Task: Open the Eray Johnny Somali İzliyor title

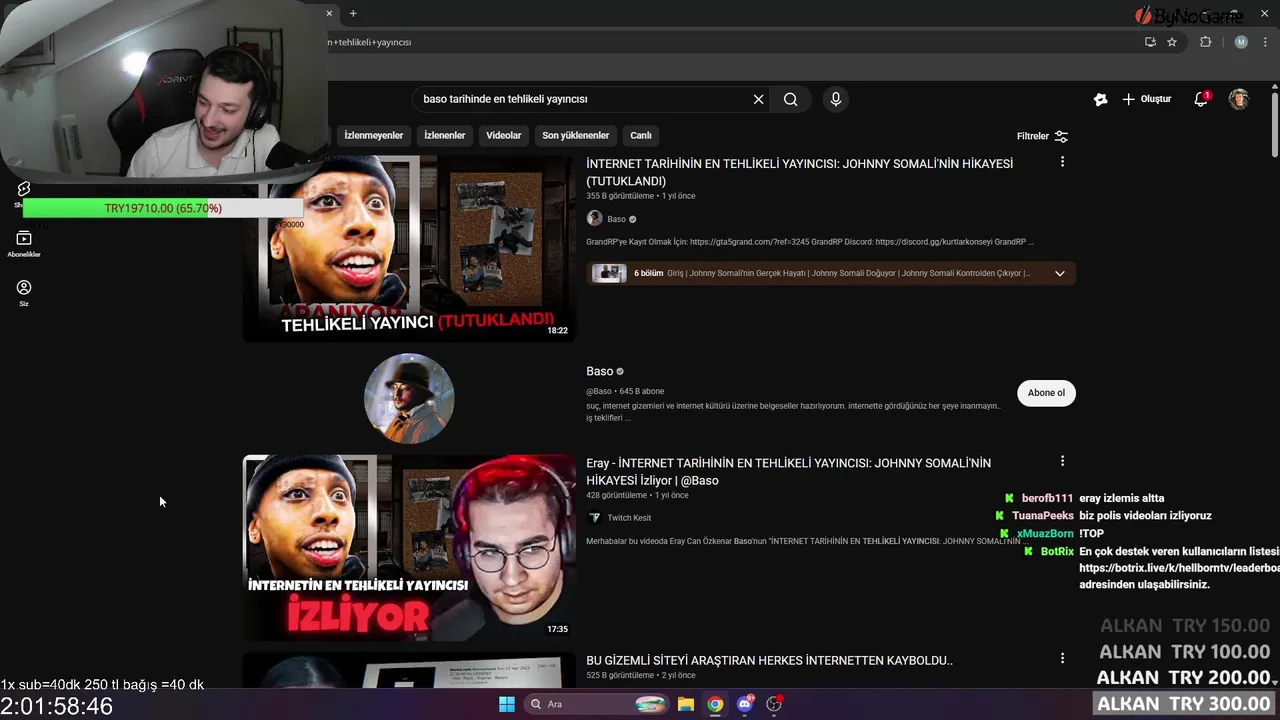Action: click(x=788, y=471)
